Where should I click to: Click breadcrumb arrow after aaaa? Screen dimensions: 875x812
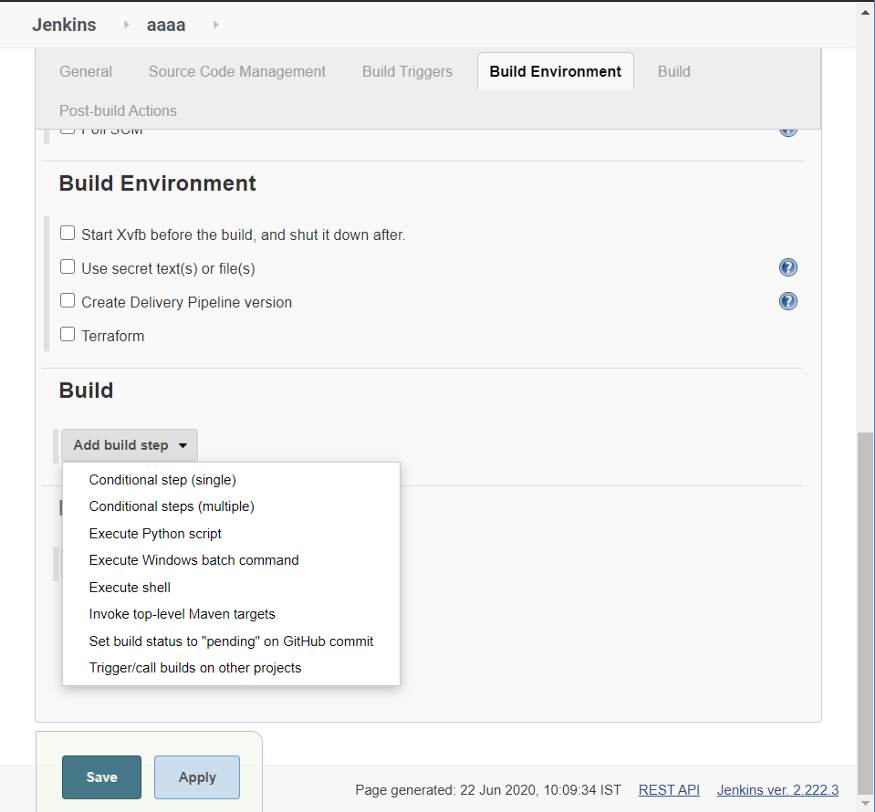pos(215,25)
